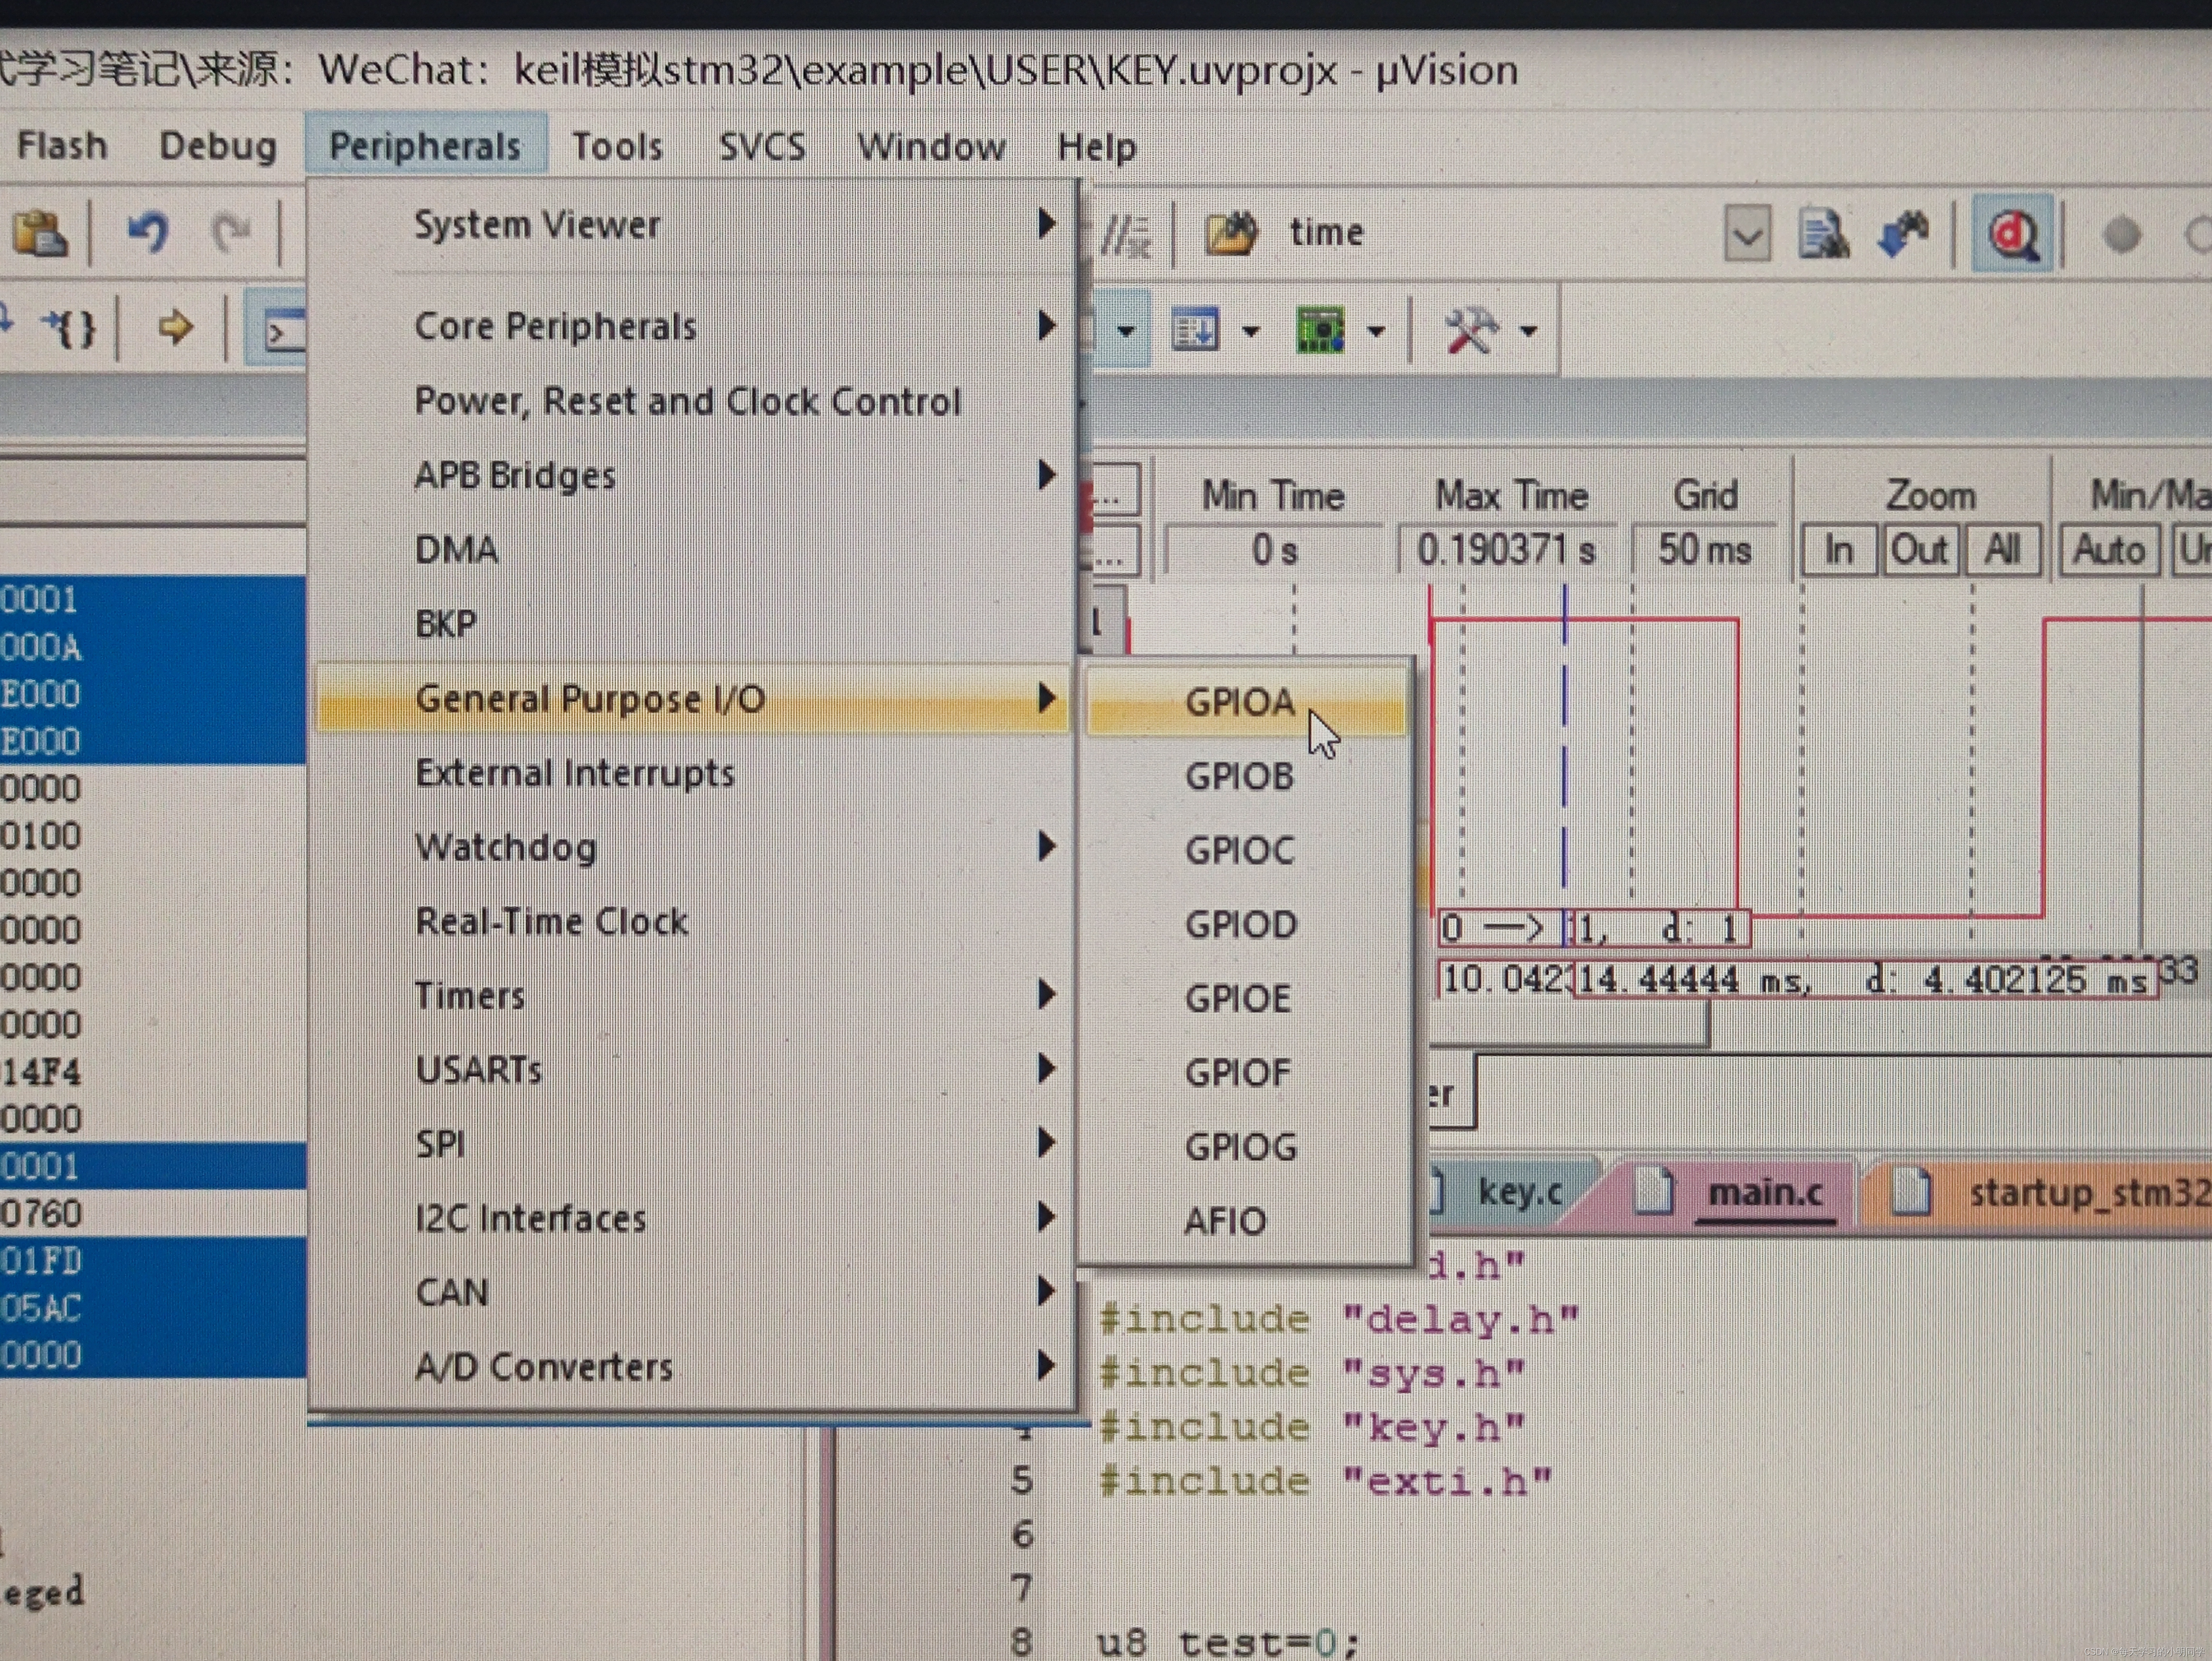Click the Paste clipboard icon
Image resolution: width=2212 pixels, height=1661 pixels.
(40, 234)
